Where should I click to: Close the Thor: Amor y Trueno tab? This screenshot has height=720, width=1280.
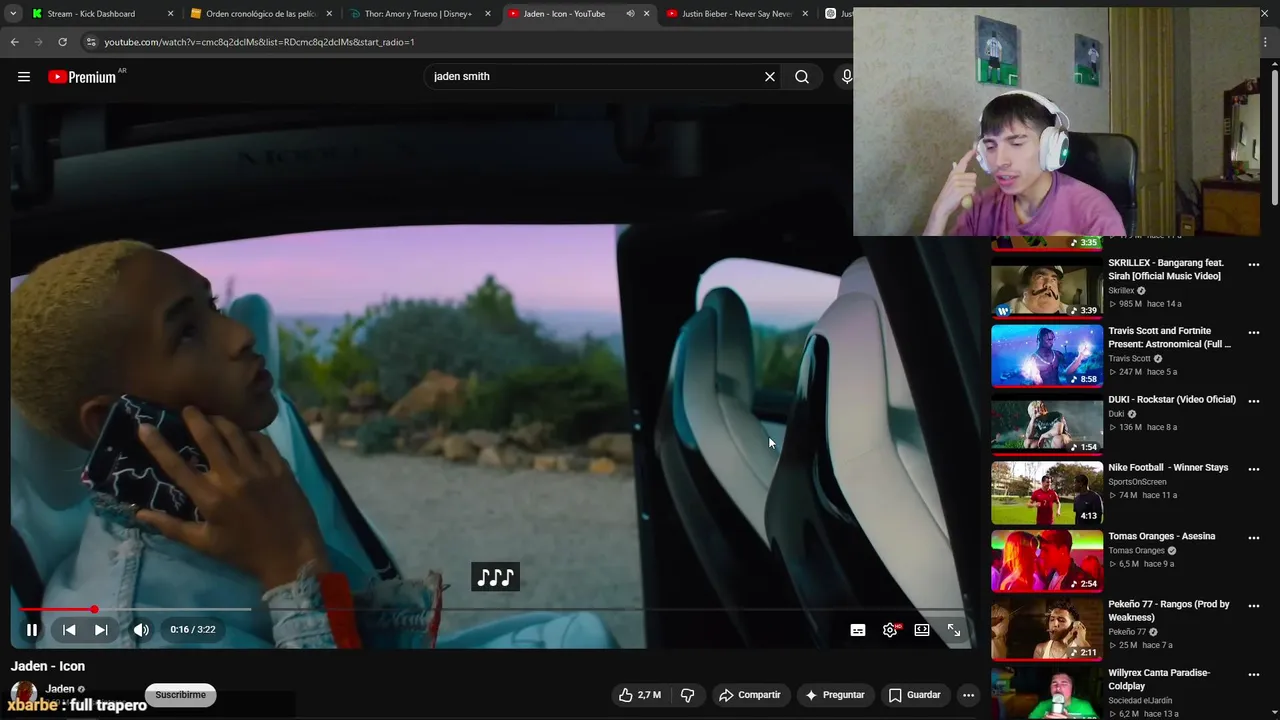click(x=487, y=14)
